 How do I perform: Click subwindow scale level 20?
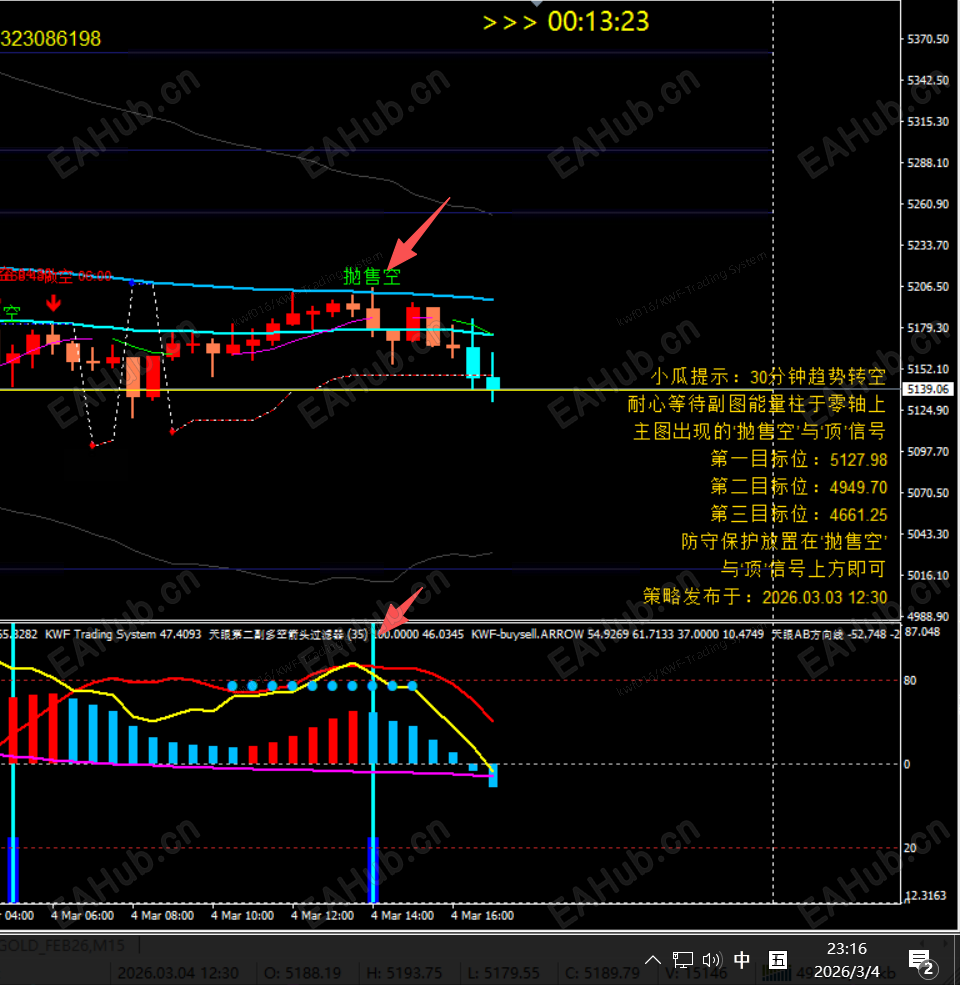[910, 848]
